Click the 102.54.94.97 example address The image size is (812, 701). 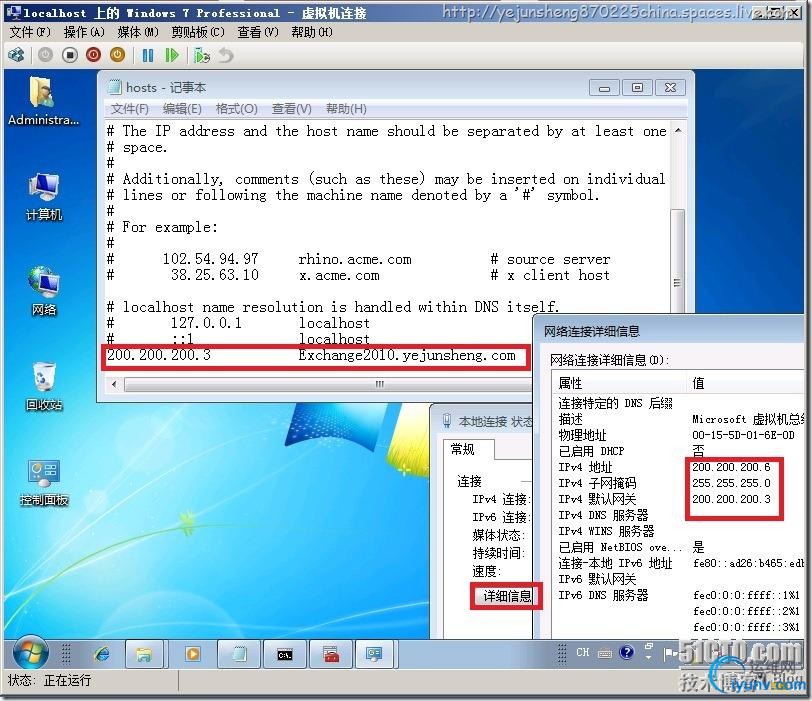[211, 259]
